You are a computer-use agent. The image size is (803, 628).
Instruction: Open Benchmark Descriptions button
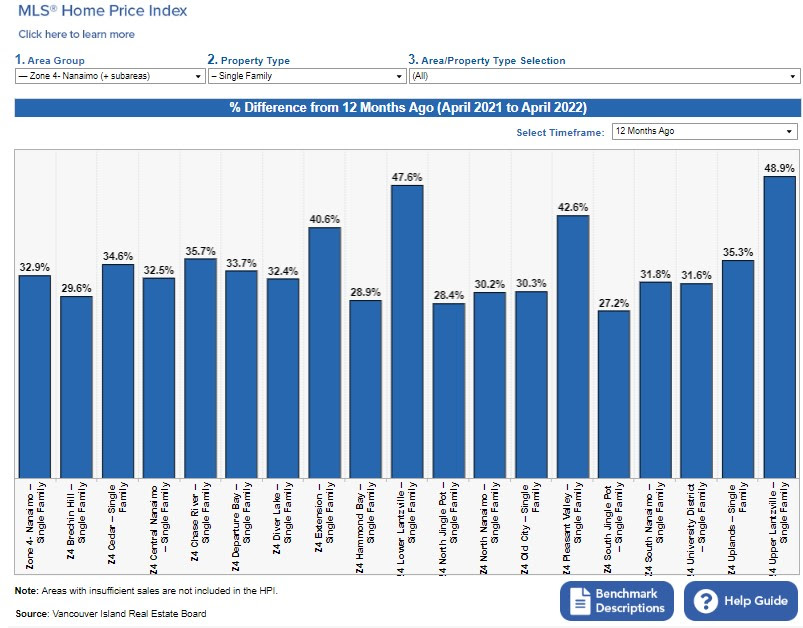point(614,601)
